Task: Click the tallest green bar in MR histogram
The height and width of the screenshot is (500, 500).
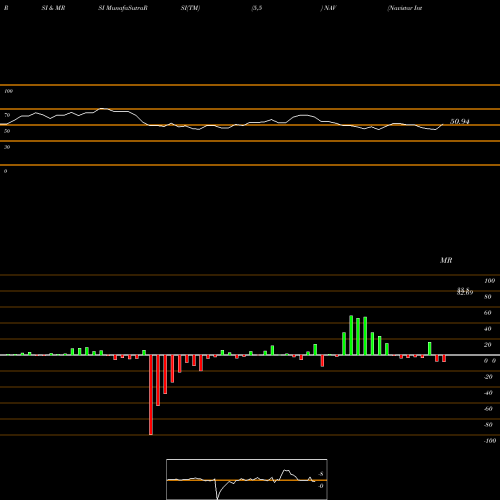Action: click(351, 335)
